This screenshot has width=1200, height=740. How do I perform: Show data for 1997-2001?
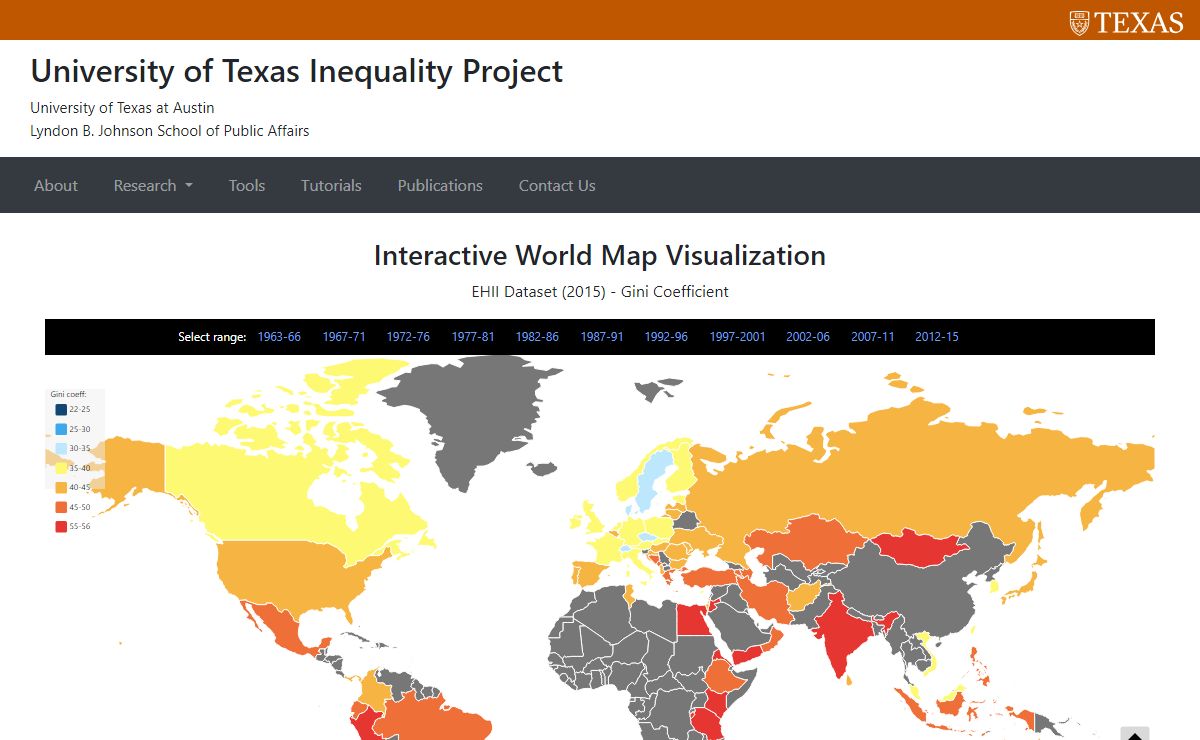[x=738, y=337]
